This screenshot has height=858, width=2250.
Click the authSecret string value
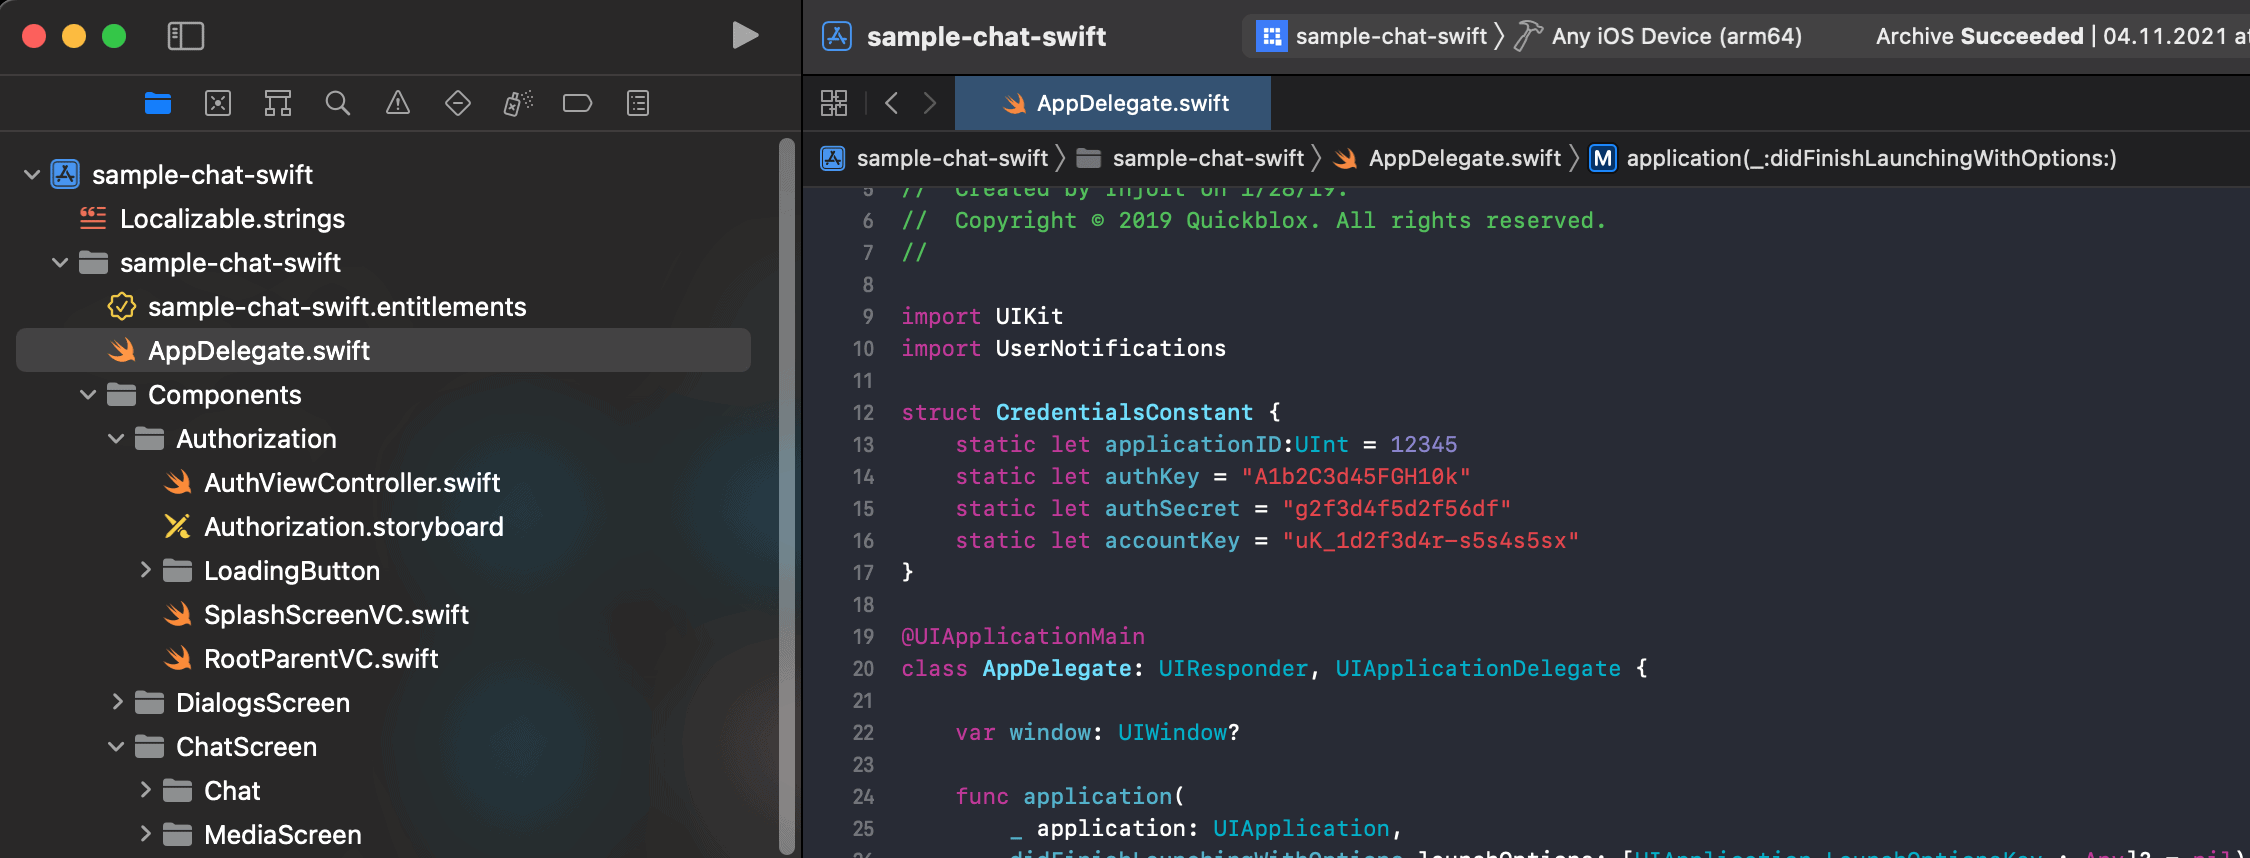(x=1397, y=508)
